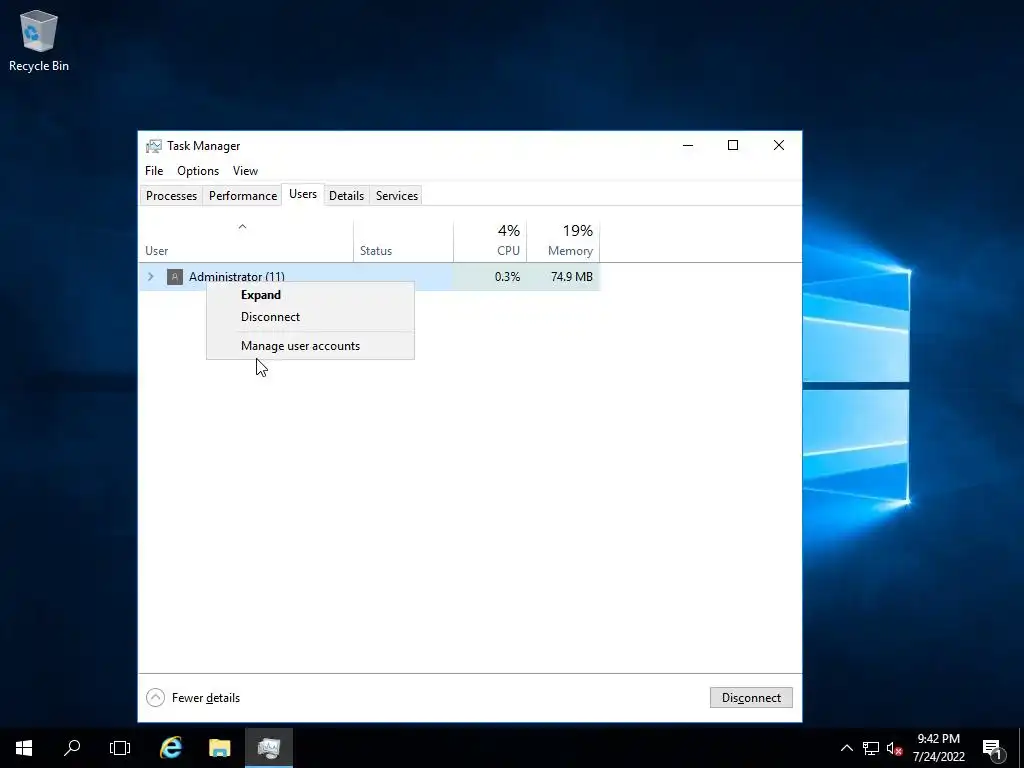1024x768 pixels.
Task: Switch to the Performance tab
Action: click(x=243, y=196)
